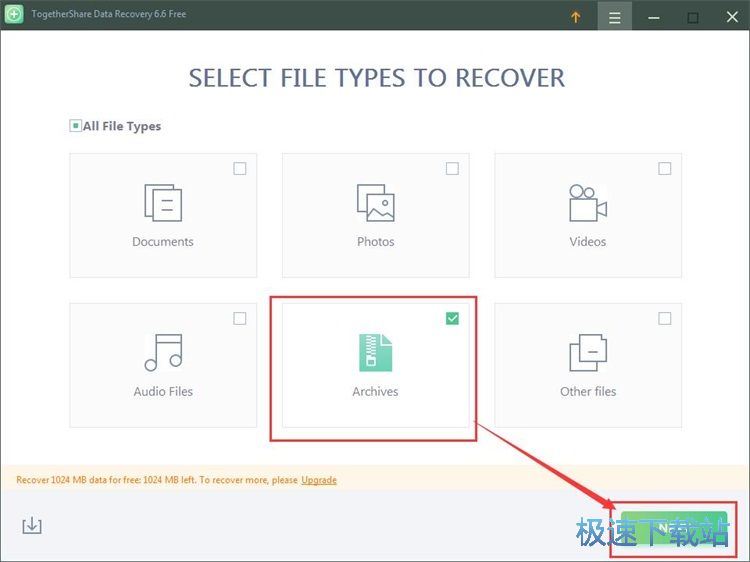The image size is (750, 562).
Task: Follow the Upgrade link
Action: pyautogui.click(x=319, y=480)
